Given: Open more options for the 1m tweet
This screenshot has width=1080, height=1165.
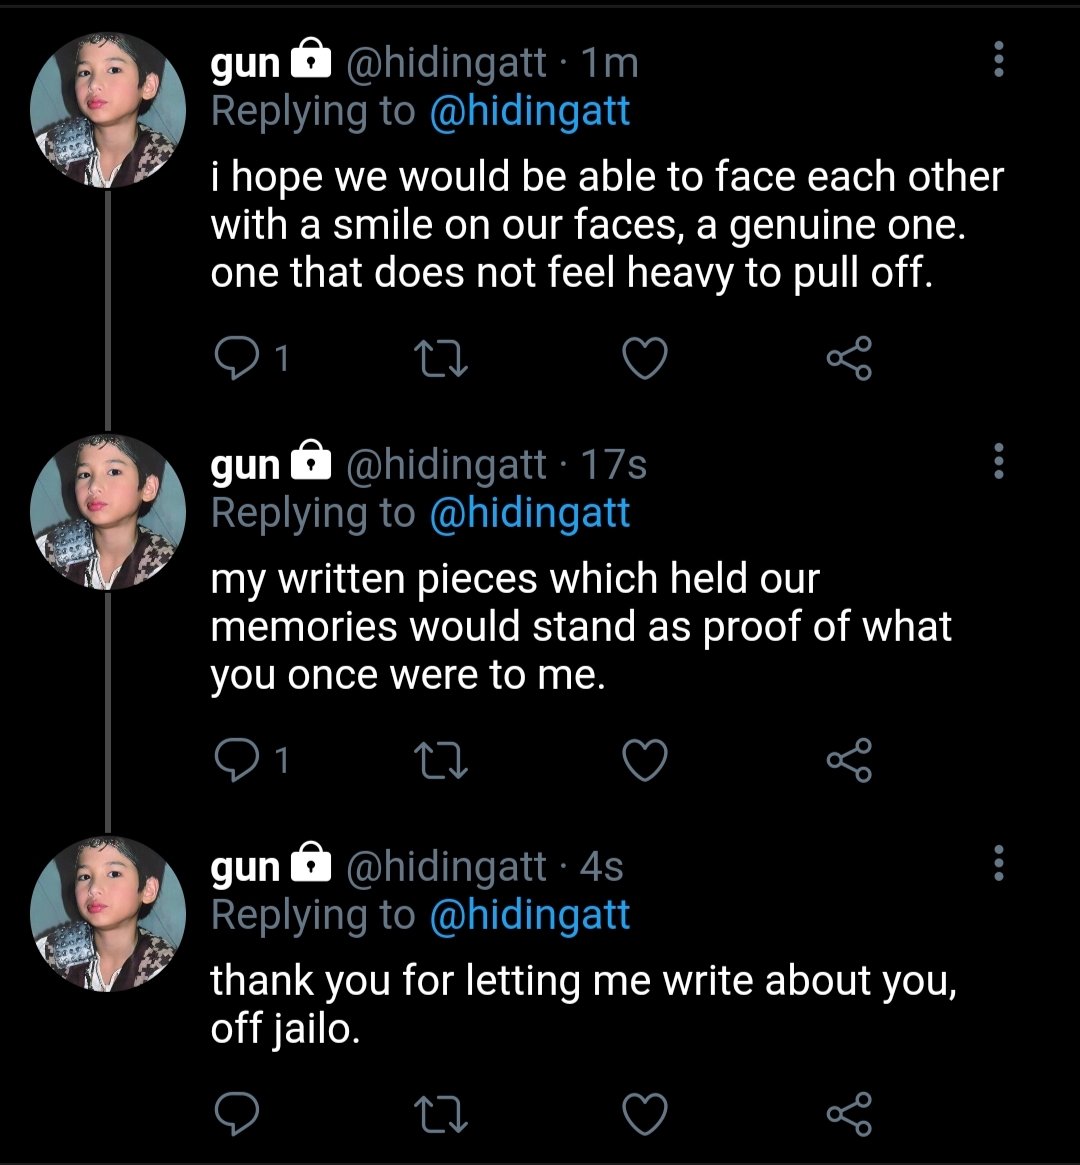Looking at the screenshot, I should click(x=999, y=59).
